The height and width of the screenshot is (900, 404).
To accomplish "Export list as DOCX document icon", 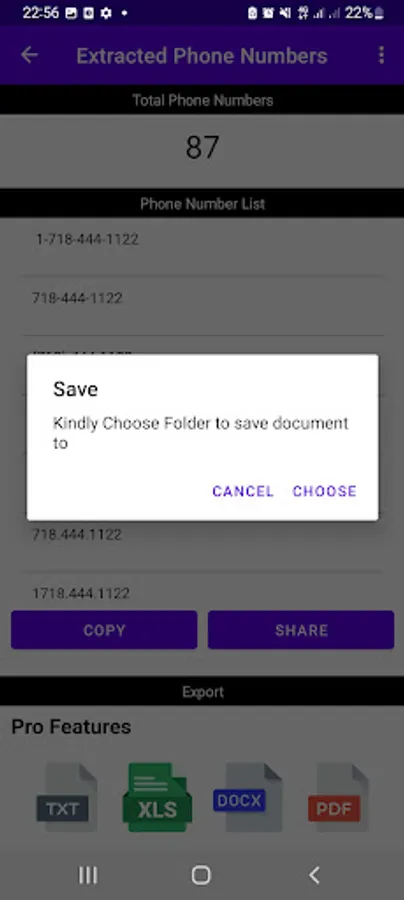I will point(248,797).
